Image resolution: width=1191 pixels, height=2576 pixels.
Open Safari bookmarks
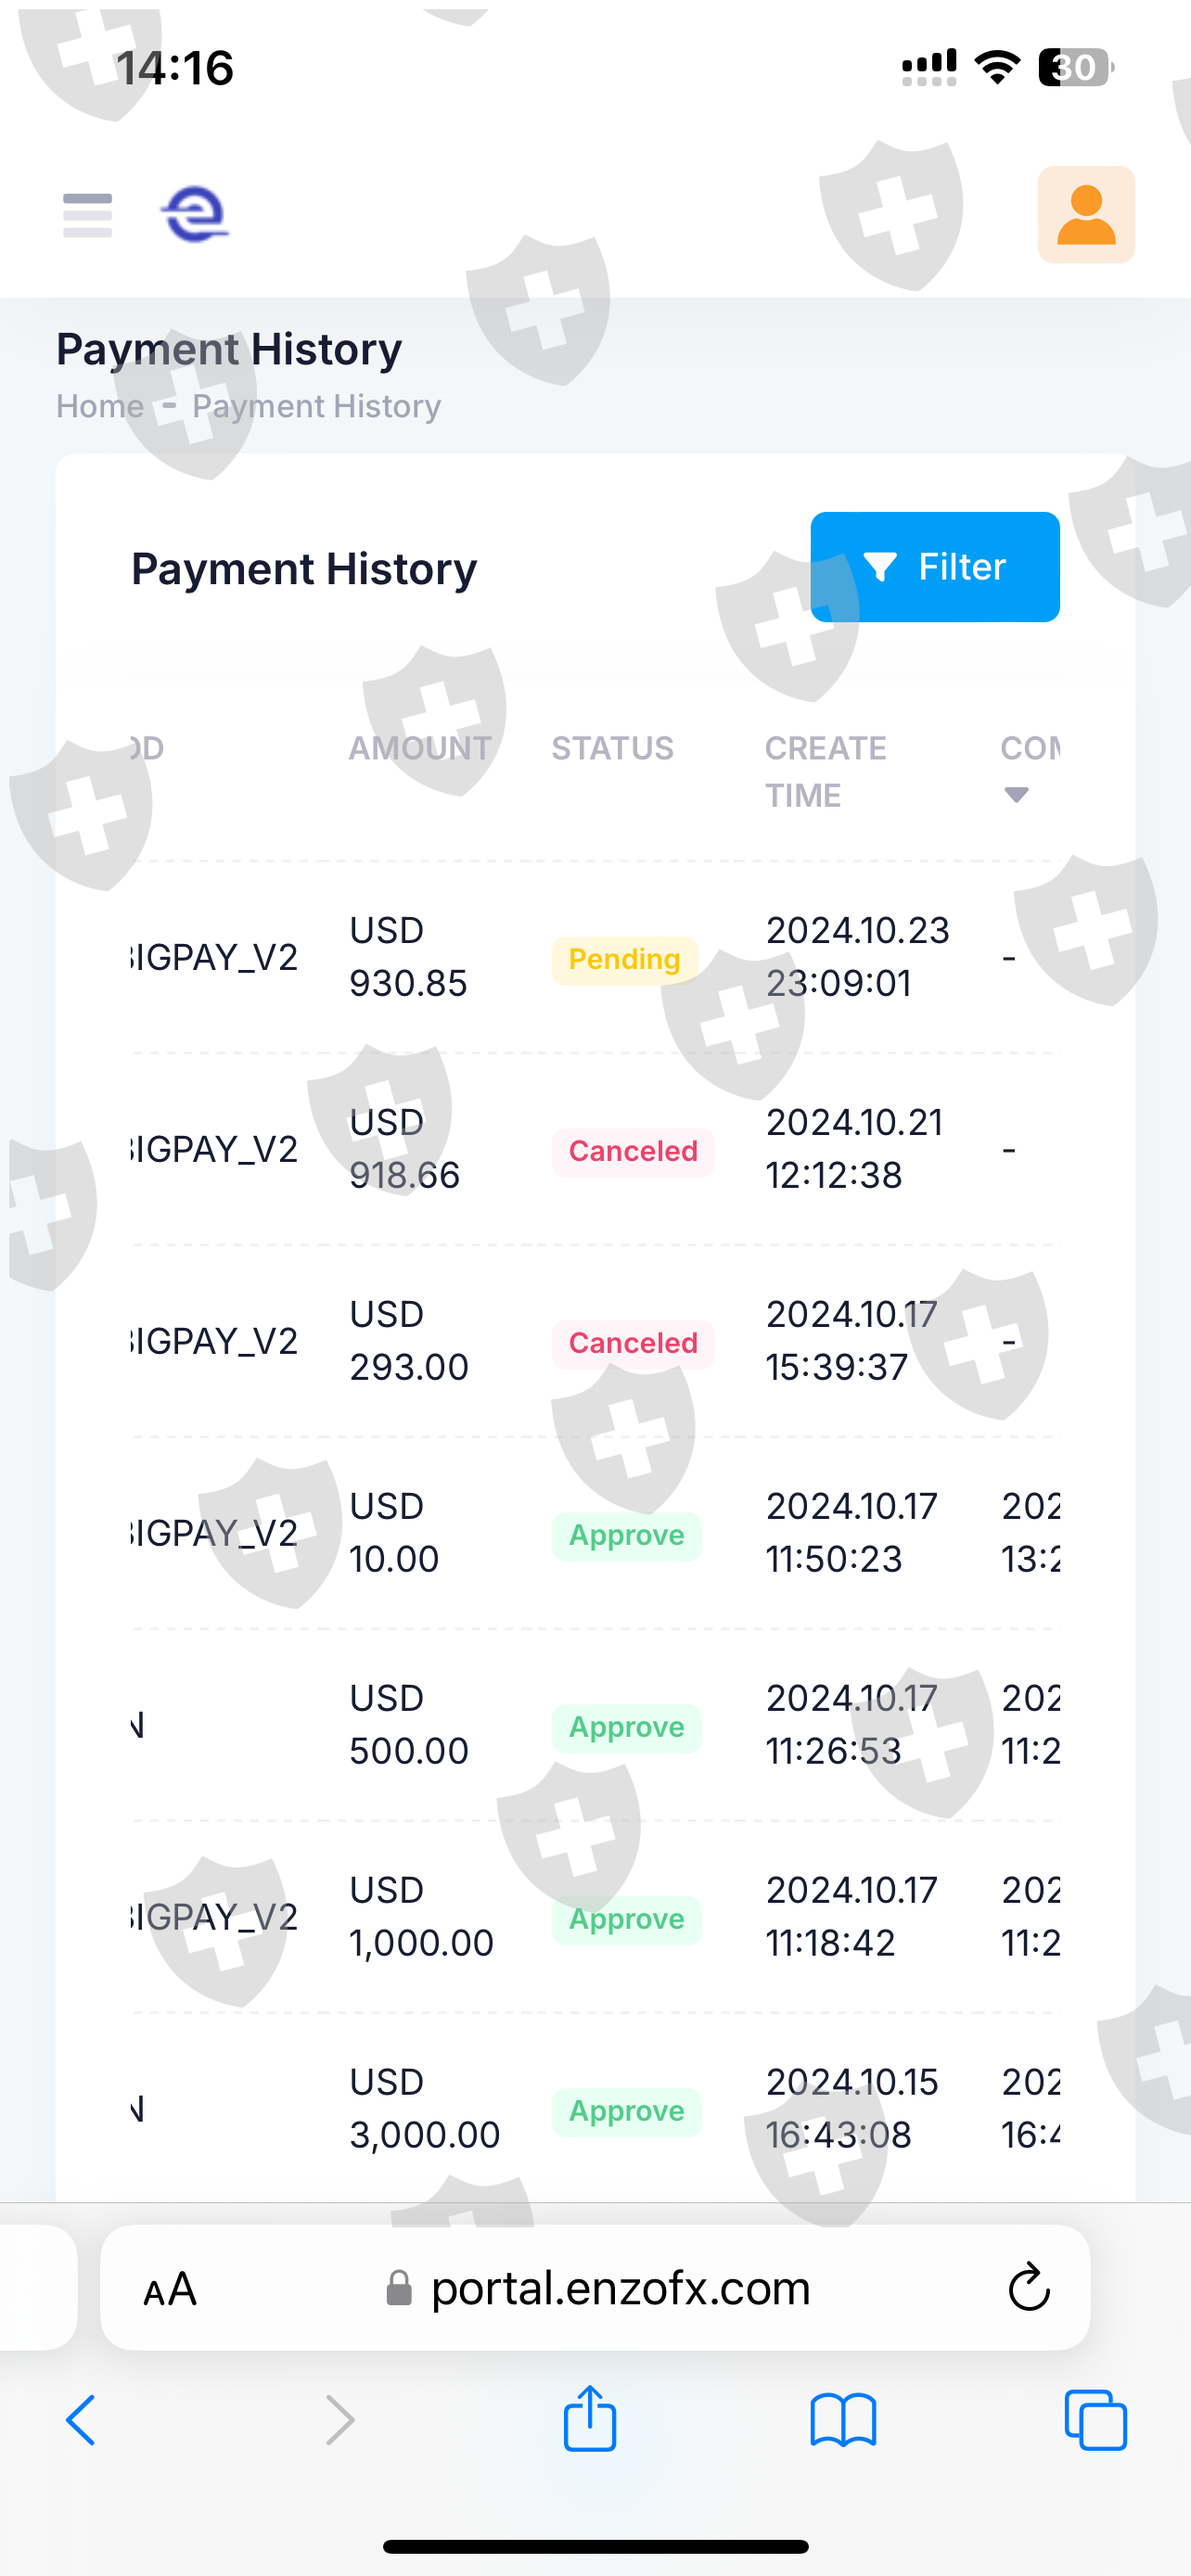pos(843,2420)
